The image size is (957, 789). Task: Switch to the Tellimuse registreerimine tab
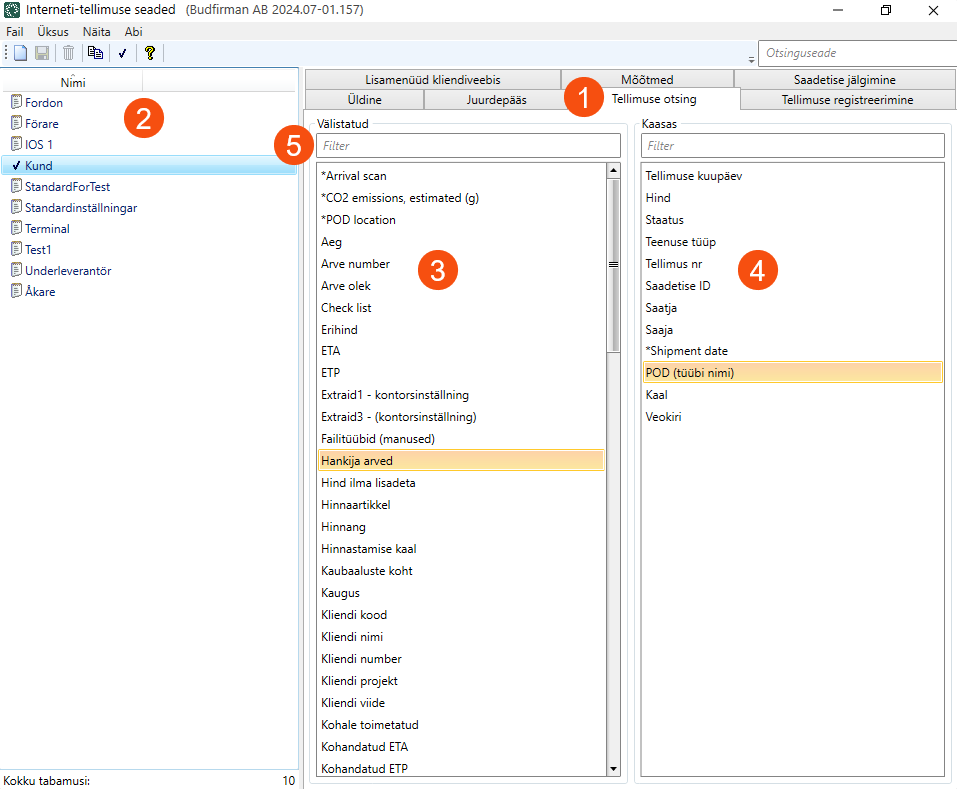pyautogui.click(x=846, y=100)
